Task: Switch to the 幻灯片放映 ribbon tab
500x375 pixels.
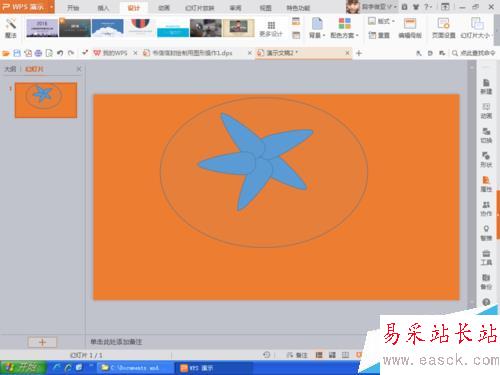Action: 199,8
